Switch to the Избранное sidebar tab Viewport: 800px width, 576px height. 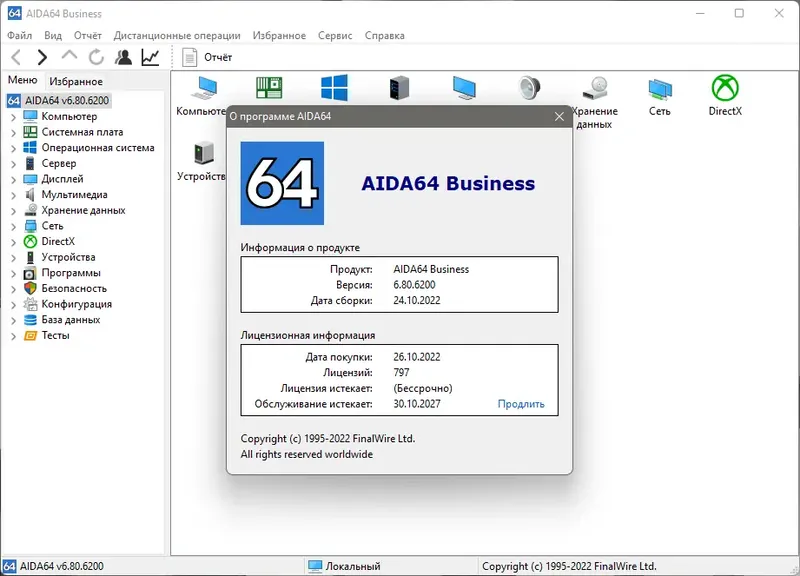coord(76,81)
